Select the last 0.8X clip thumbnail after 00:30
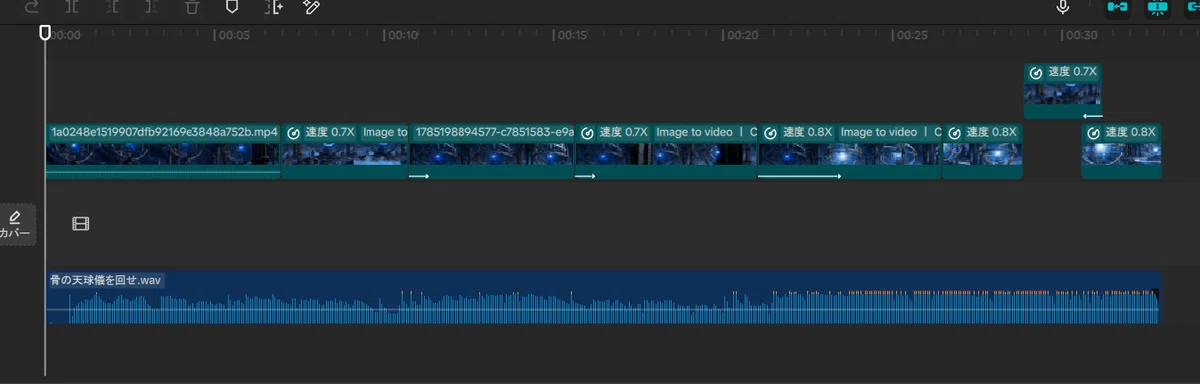 (x=1121, y=154)
